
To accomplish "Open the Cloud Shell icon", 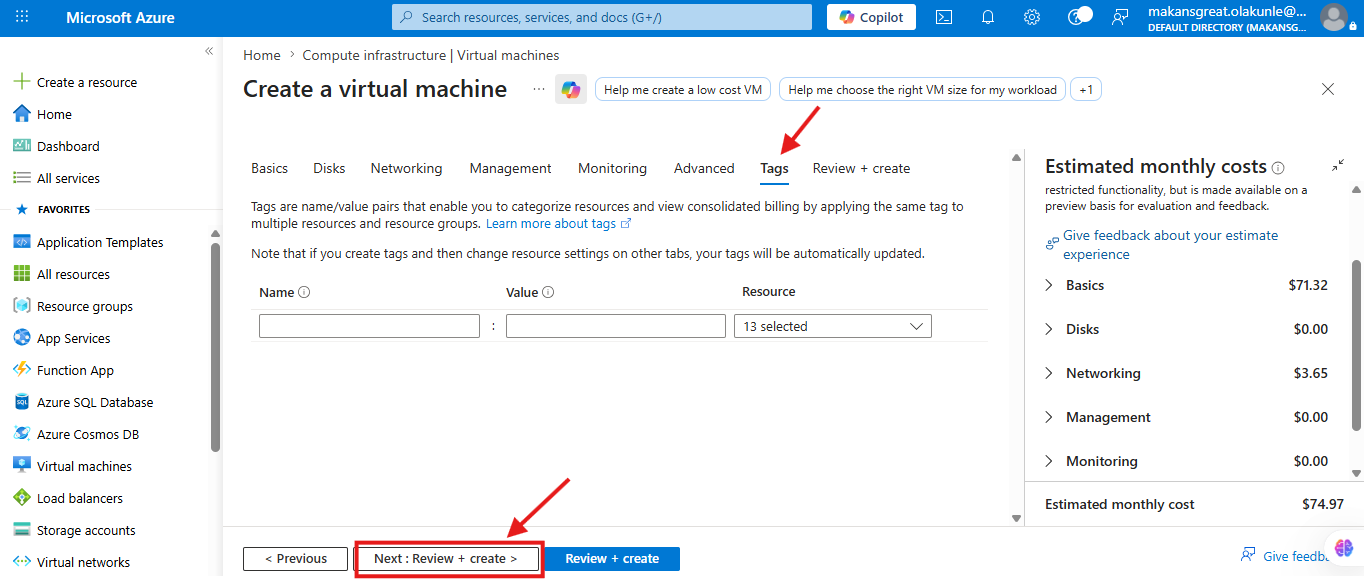I will click(943, 17).
